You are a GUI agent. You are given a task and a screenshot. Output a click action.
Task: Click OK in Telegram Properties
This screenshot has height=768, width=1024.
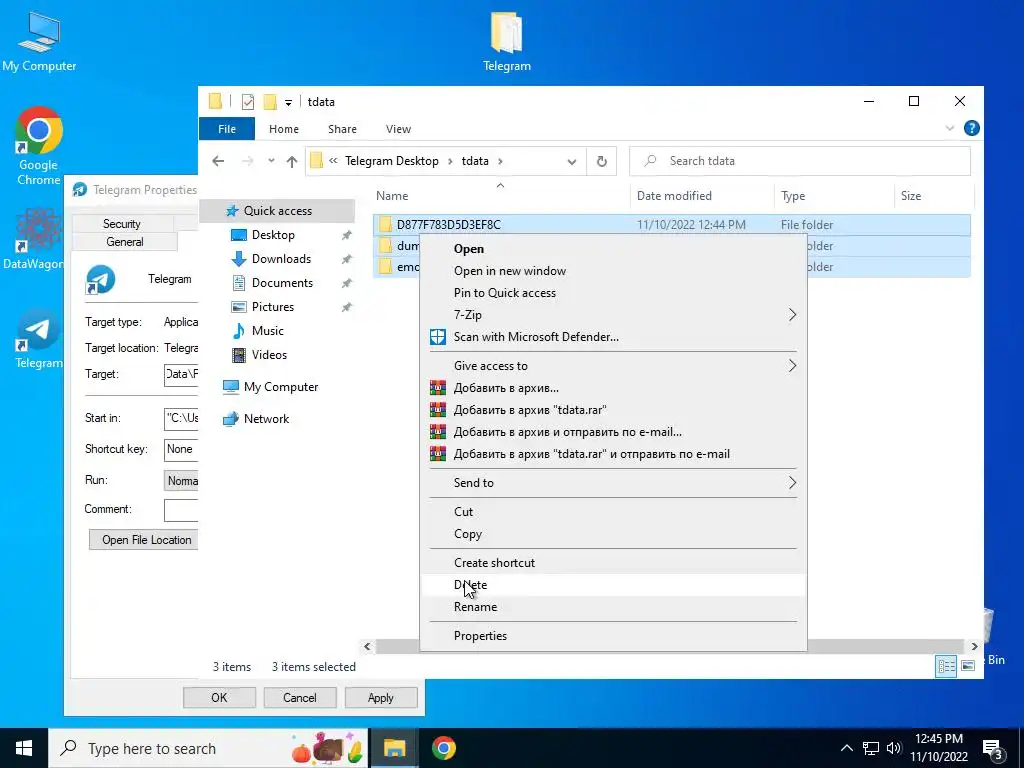click(x=219, y=697)
